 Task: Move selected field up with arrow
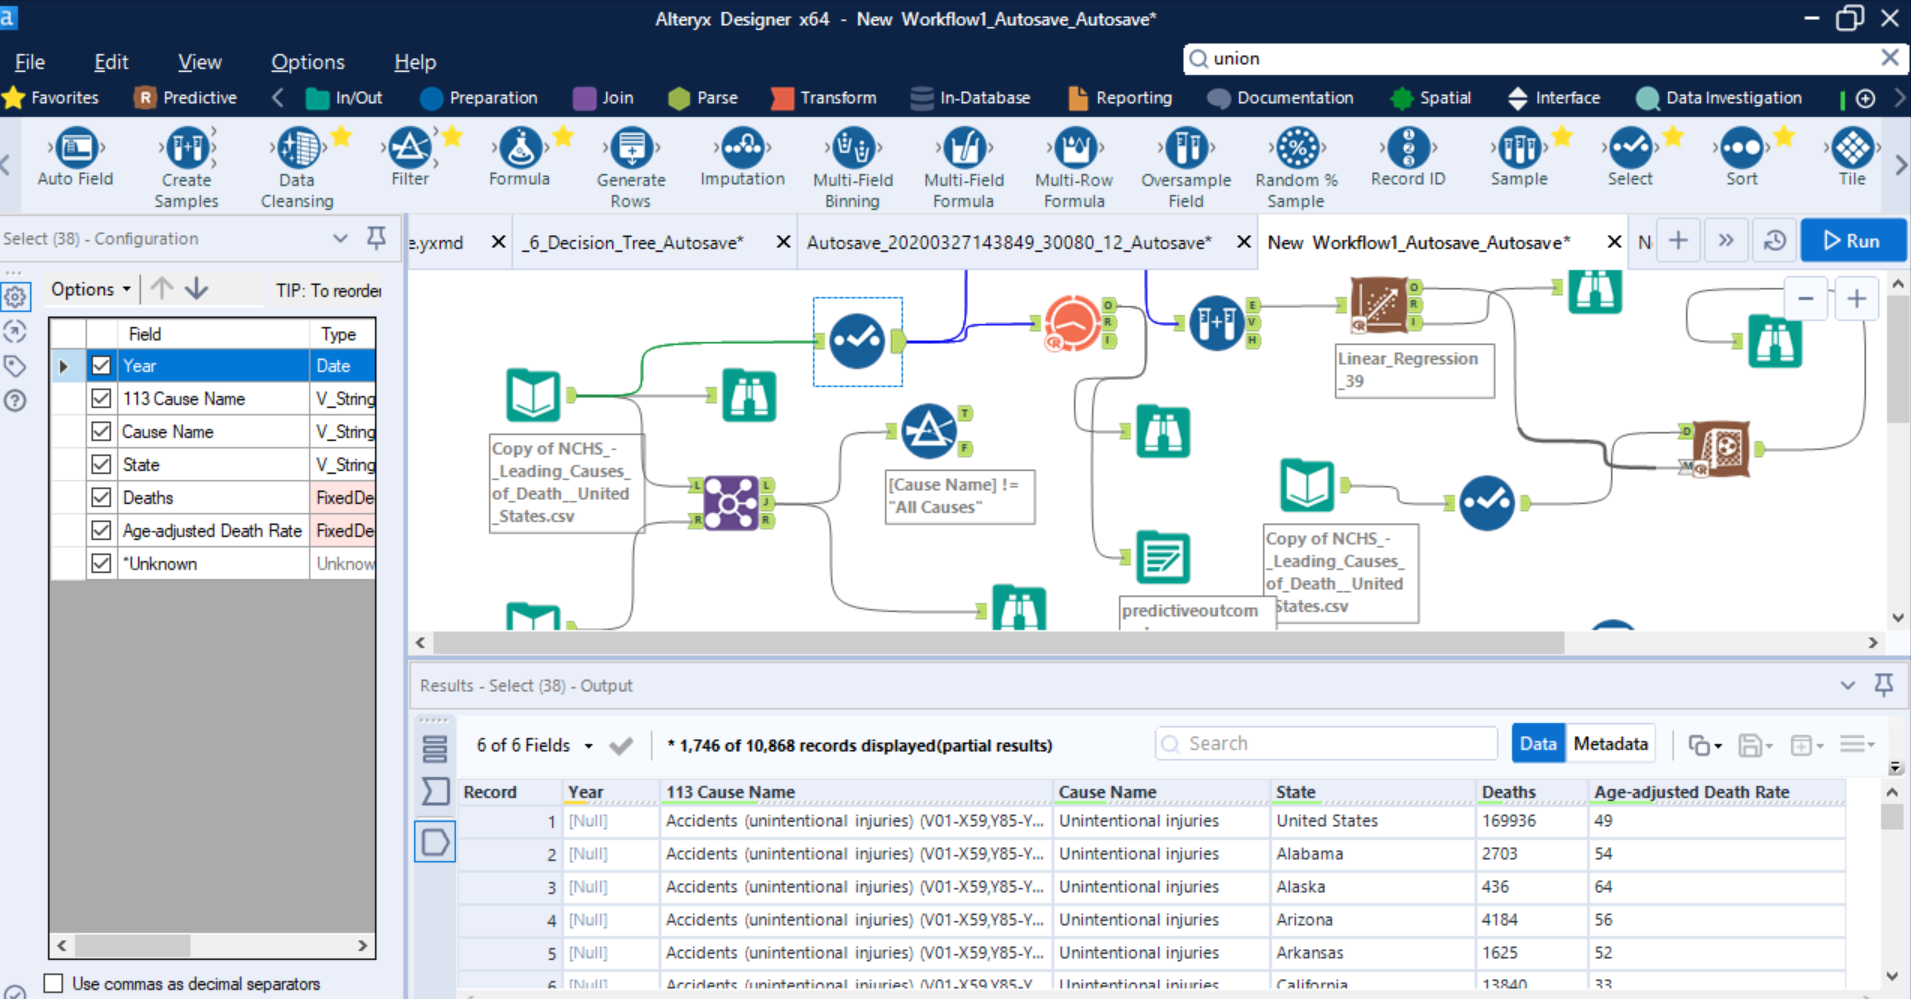162,289
